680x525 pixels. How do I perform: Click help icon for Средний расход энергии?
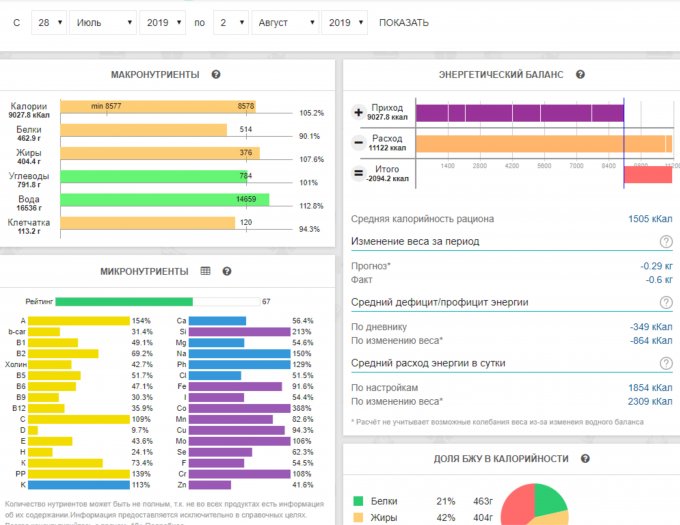pyautogui.click(x=666, y=364)
